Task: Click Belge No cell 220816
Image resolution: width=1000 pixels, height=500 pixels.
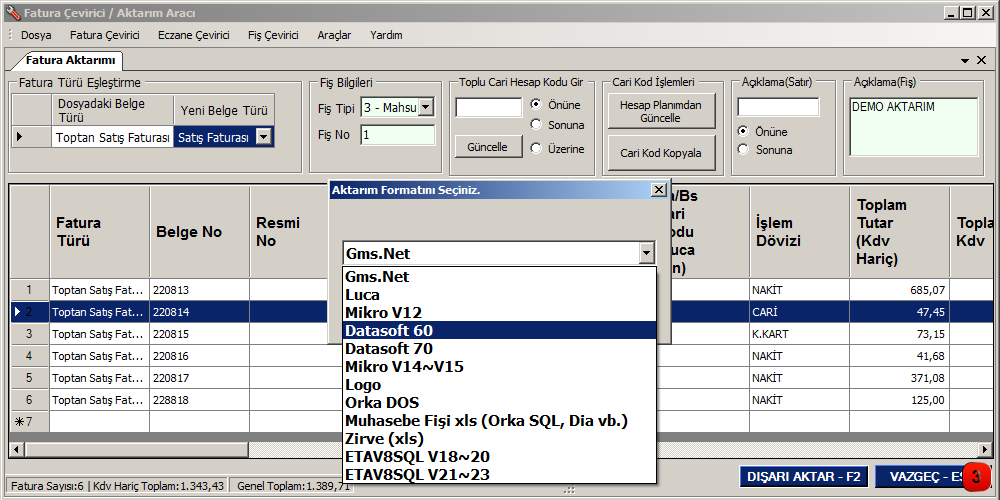Action: 200,355
